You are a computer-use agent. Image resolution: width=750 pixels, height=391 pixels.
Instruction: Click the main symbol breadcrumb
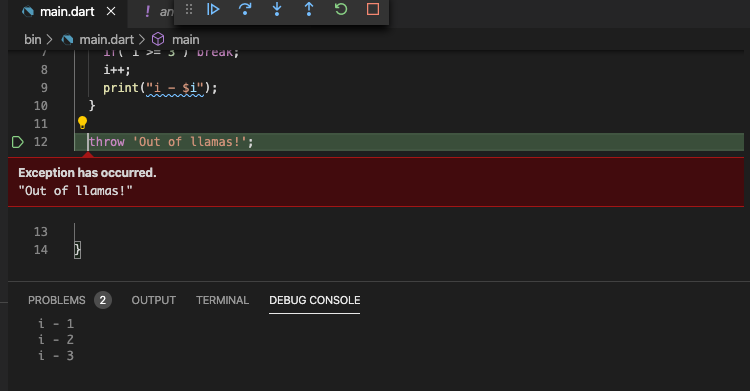coord(186,39)
